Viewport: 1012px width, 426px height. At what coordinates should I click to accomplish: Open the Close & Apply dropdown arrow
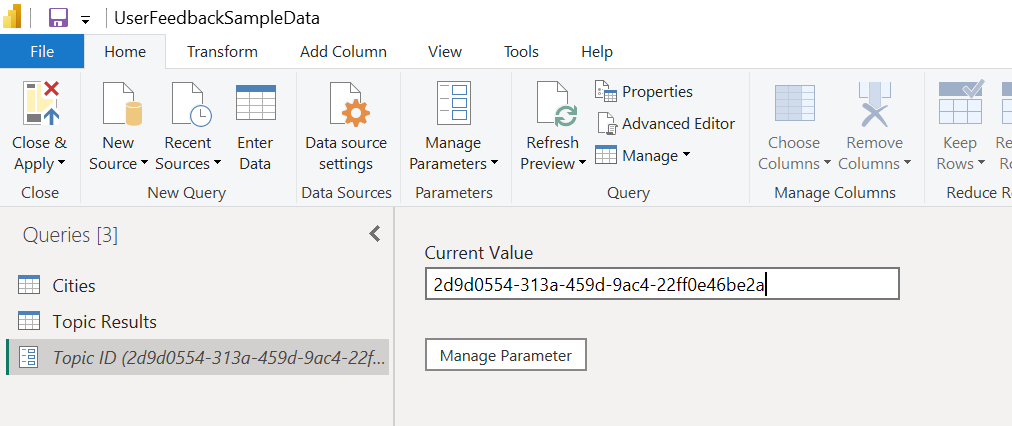click(61, 163)
